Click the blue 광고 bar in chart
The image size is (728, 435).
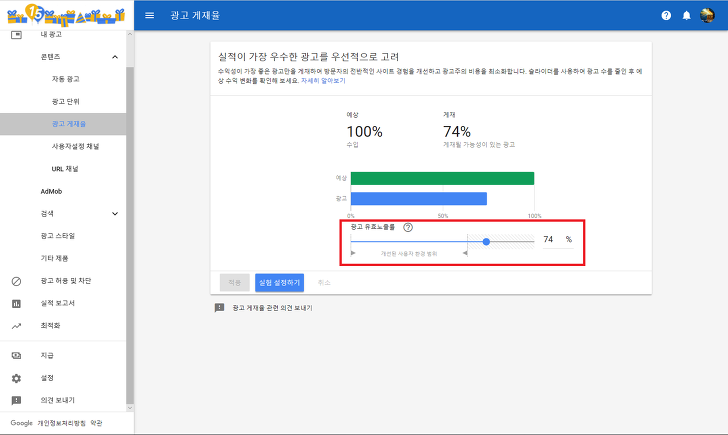(x=419, y=199)
